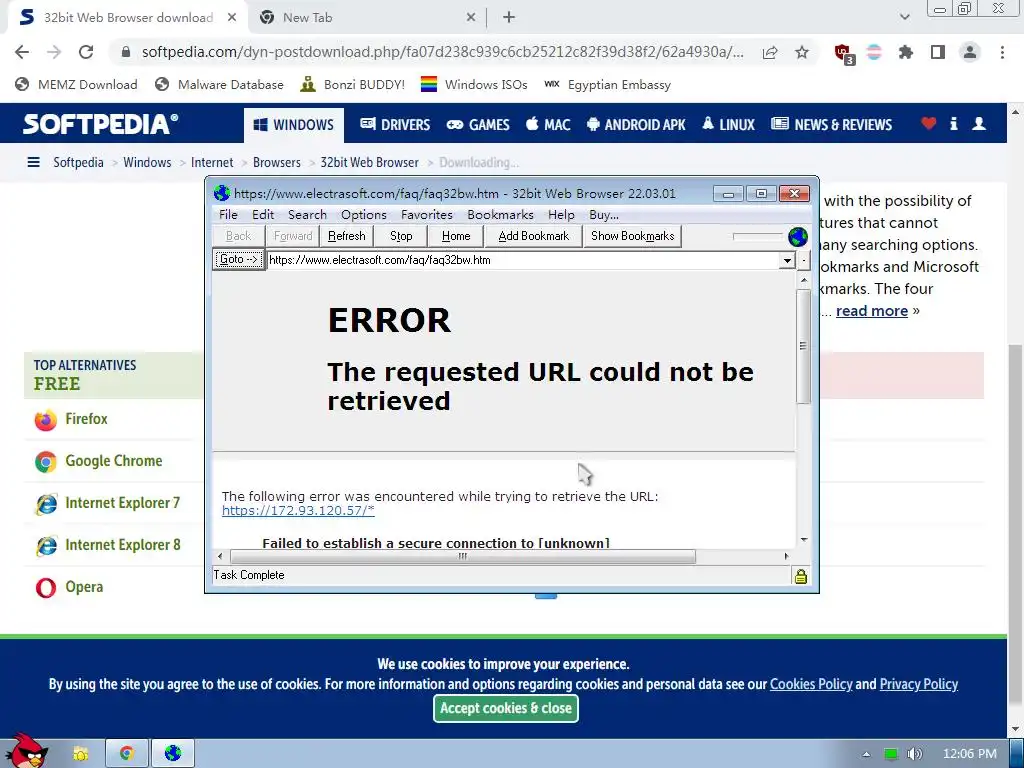Open the Search menu in 32bit Web Browser
Viewport: 1024px width, 768px height.
tap(307, 214)
